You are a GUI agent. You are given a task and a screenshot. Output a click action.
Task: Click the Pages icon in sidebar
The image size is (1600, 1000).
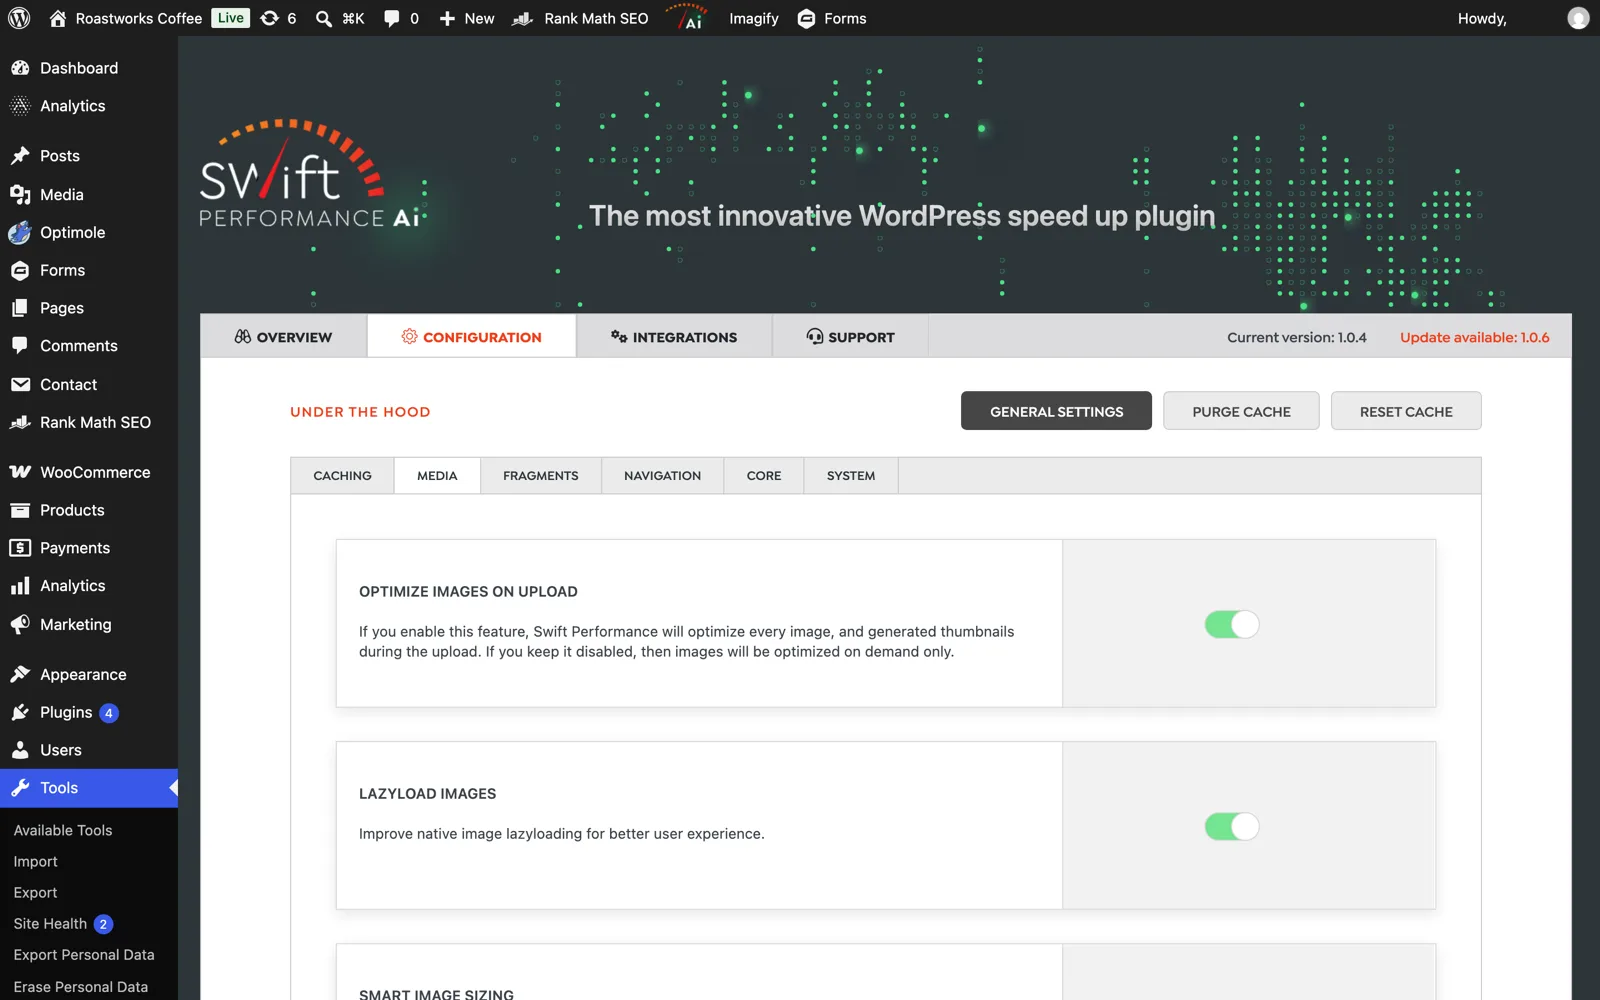click(20, 308)
